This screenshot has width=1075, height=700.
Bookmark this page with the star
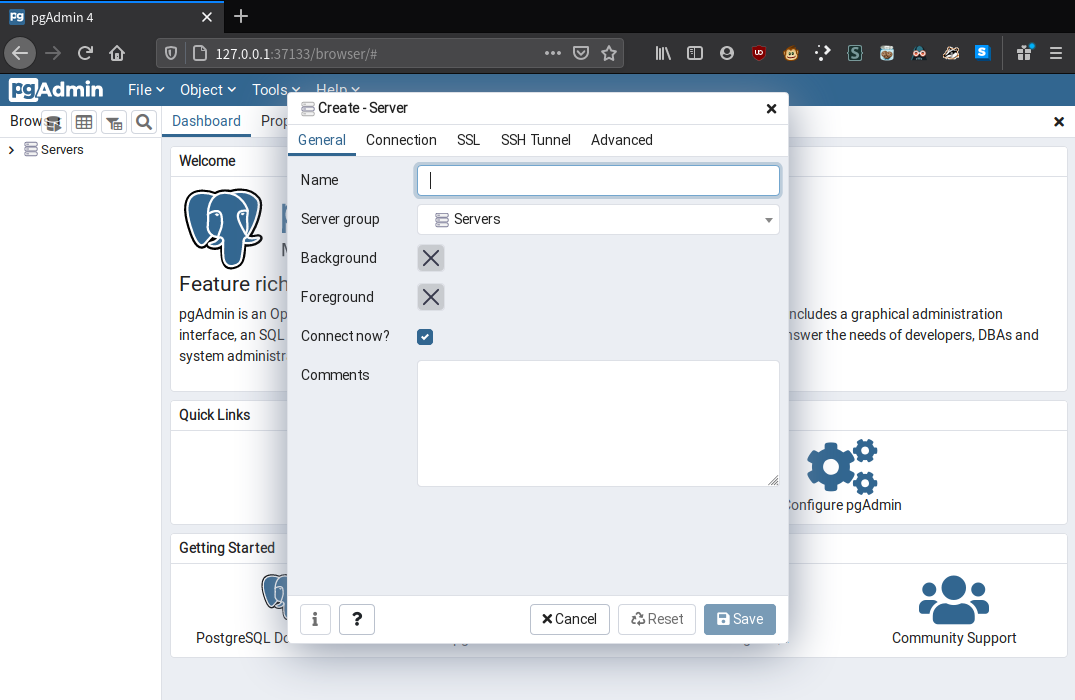pos(609,53)
